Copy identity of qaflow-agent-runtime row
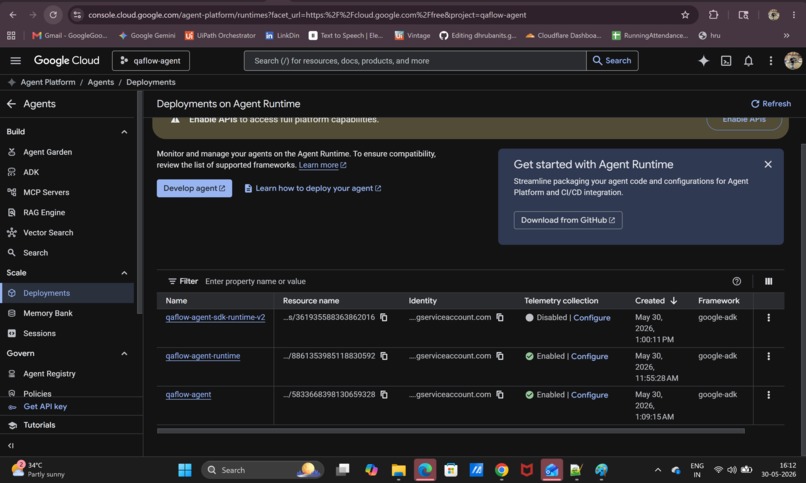This screenshot has height=483, width=806. [500, 356]
